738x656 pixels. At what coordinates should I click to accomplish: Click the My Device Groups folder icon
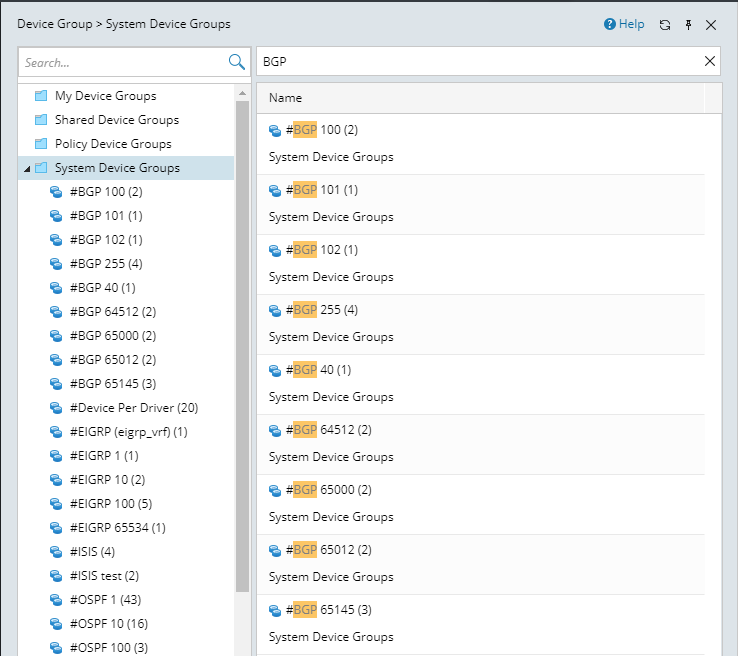click(x=41, y=96)
